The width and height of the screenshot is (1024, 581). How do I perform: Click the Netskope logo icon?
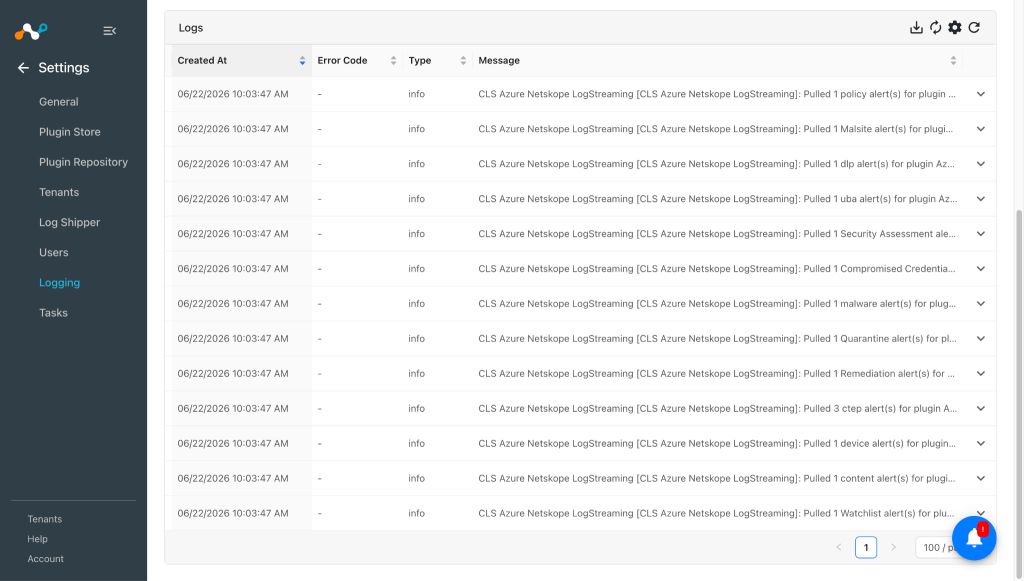coord(31,31)
